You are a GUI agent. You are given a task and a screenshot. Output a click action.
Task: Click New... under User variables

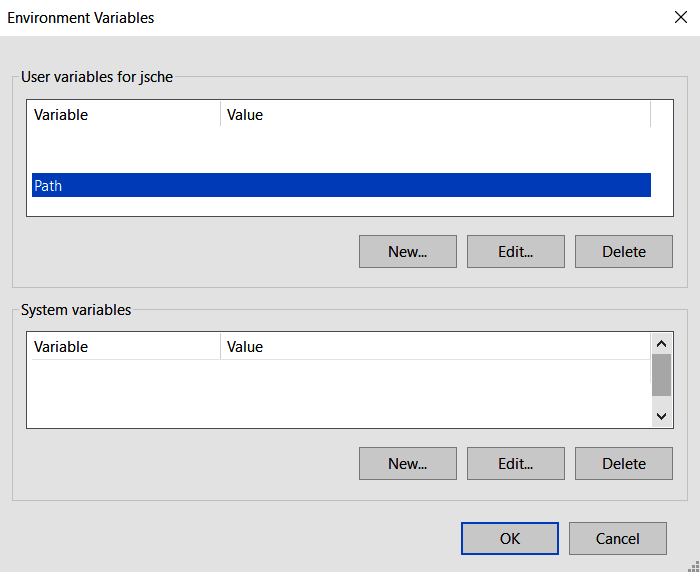click(x=407, y=252)
